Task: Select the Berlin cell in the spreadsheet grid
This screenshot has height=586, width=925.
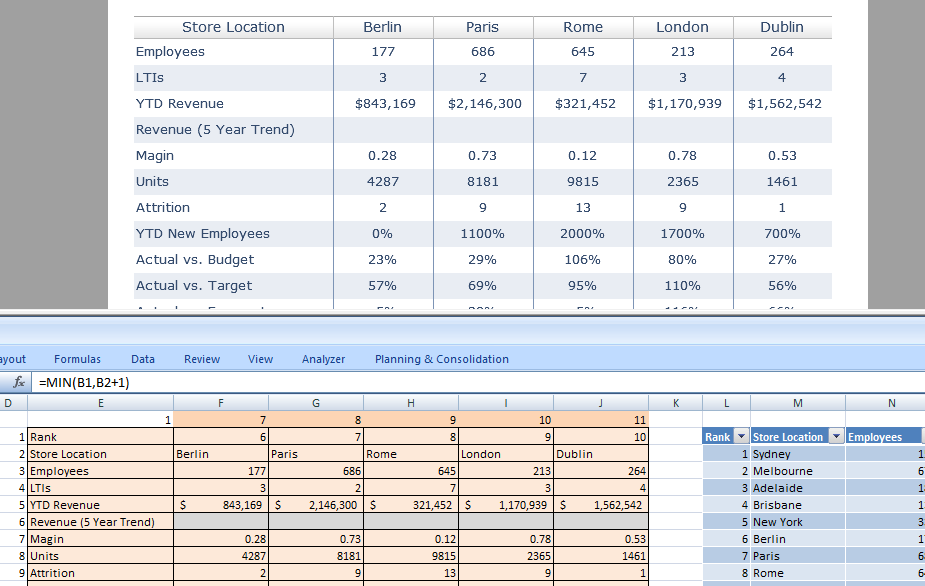Action: (221, 454)
